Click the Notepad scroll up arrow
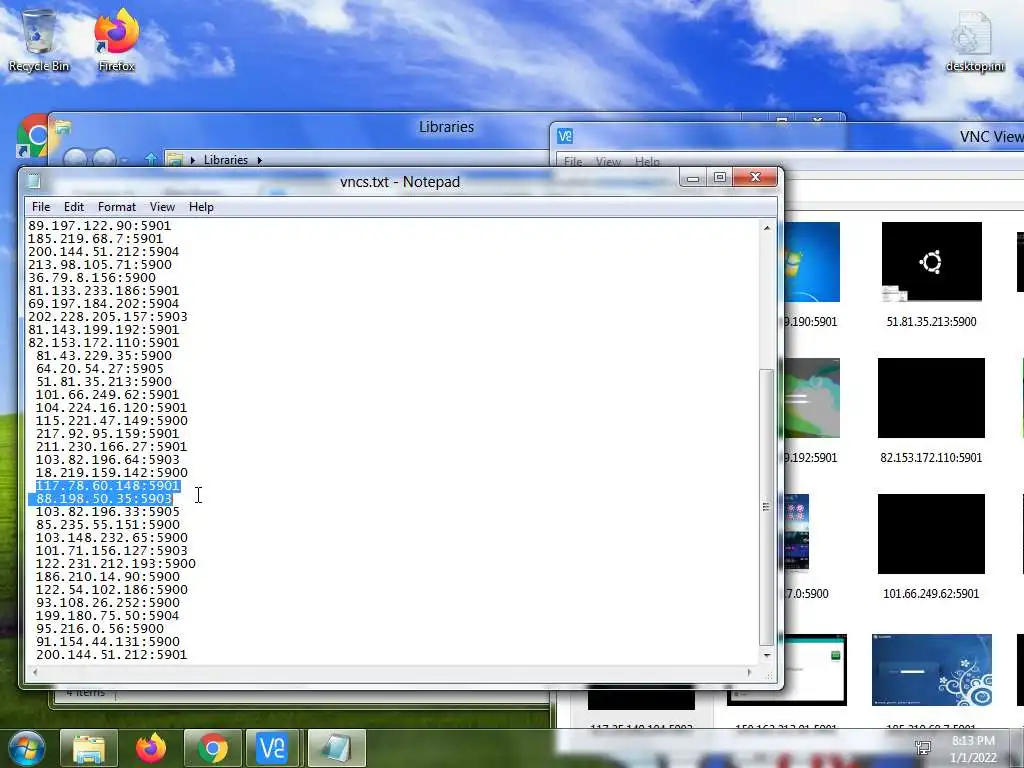The image size is (1024, 768). coord(767,228)
